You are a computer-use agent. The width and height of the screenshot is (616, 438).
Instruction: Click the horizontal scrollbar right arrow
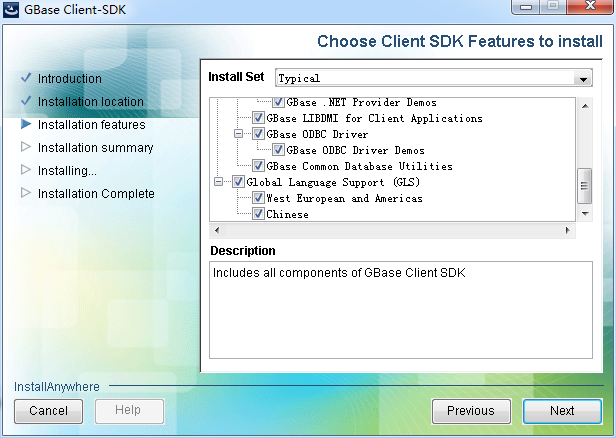(x=569, y=230)
